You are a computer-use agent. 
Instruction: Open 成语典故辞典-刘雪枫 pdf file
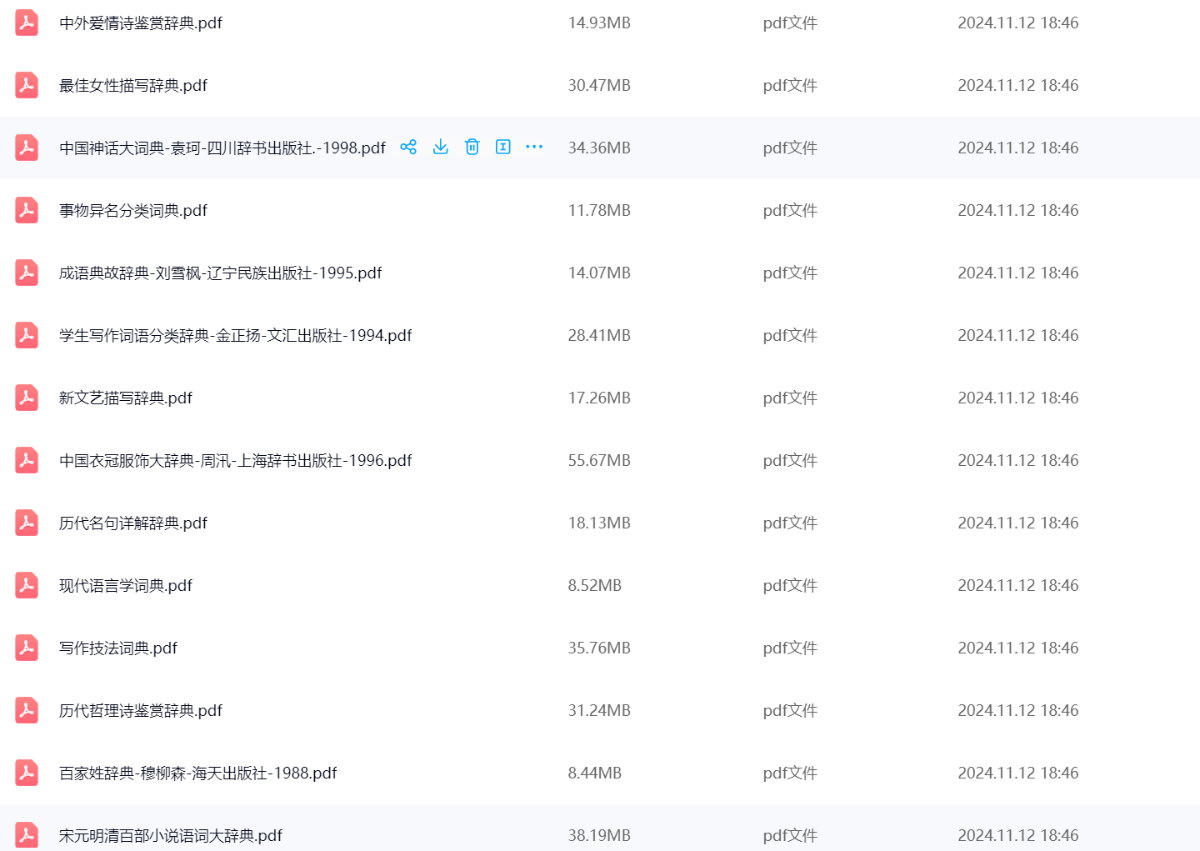pyautogui.click(x=220, y=273)
